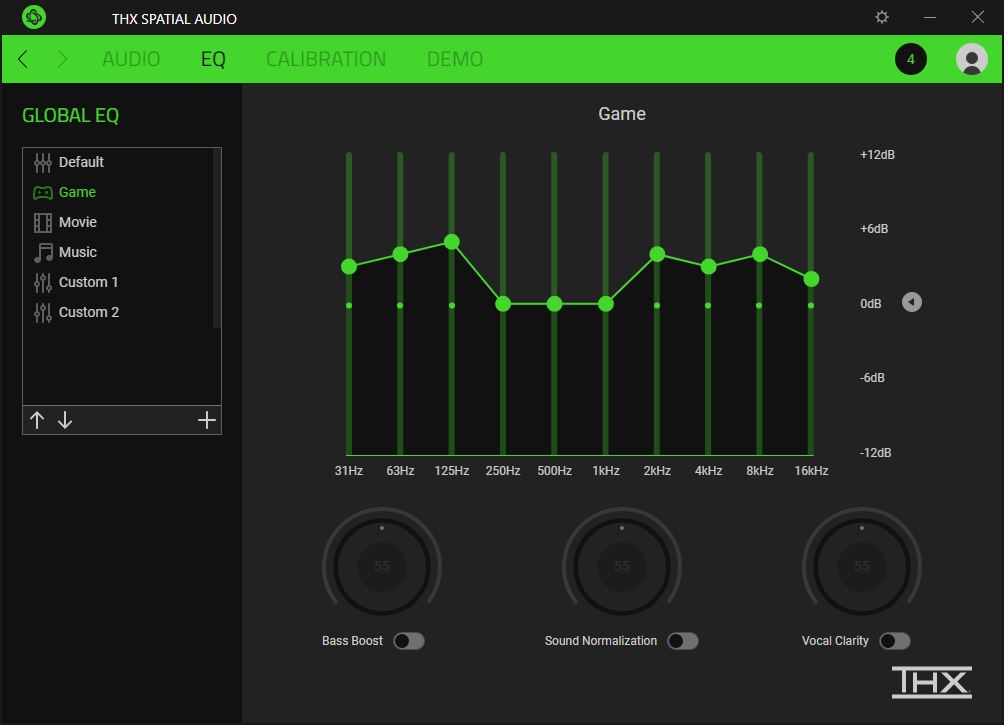
Task: Open the CALIBRATION tab
Action: pos(326,59)
